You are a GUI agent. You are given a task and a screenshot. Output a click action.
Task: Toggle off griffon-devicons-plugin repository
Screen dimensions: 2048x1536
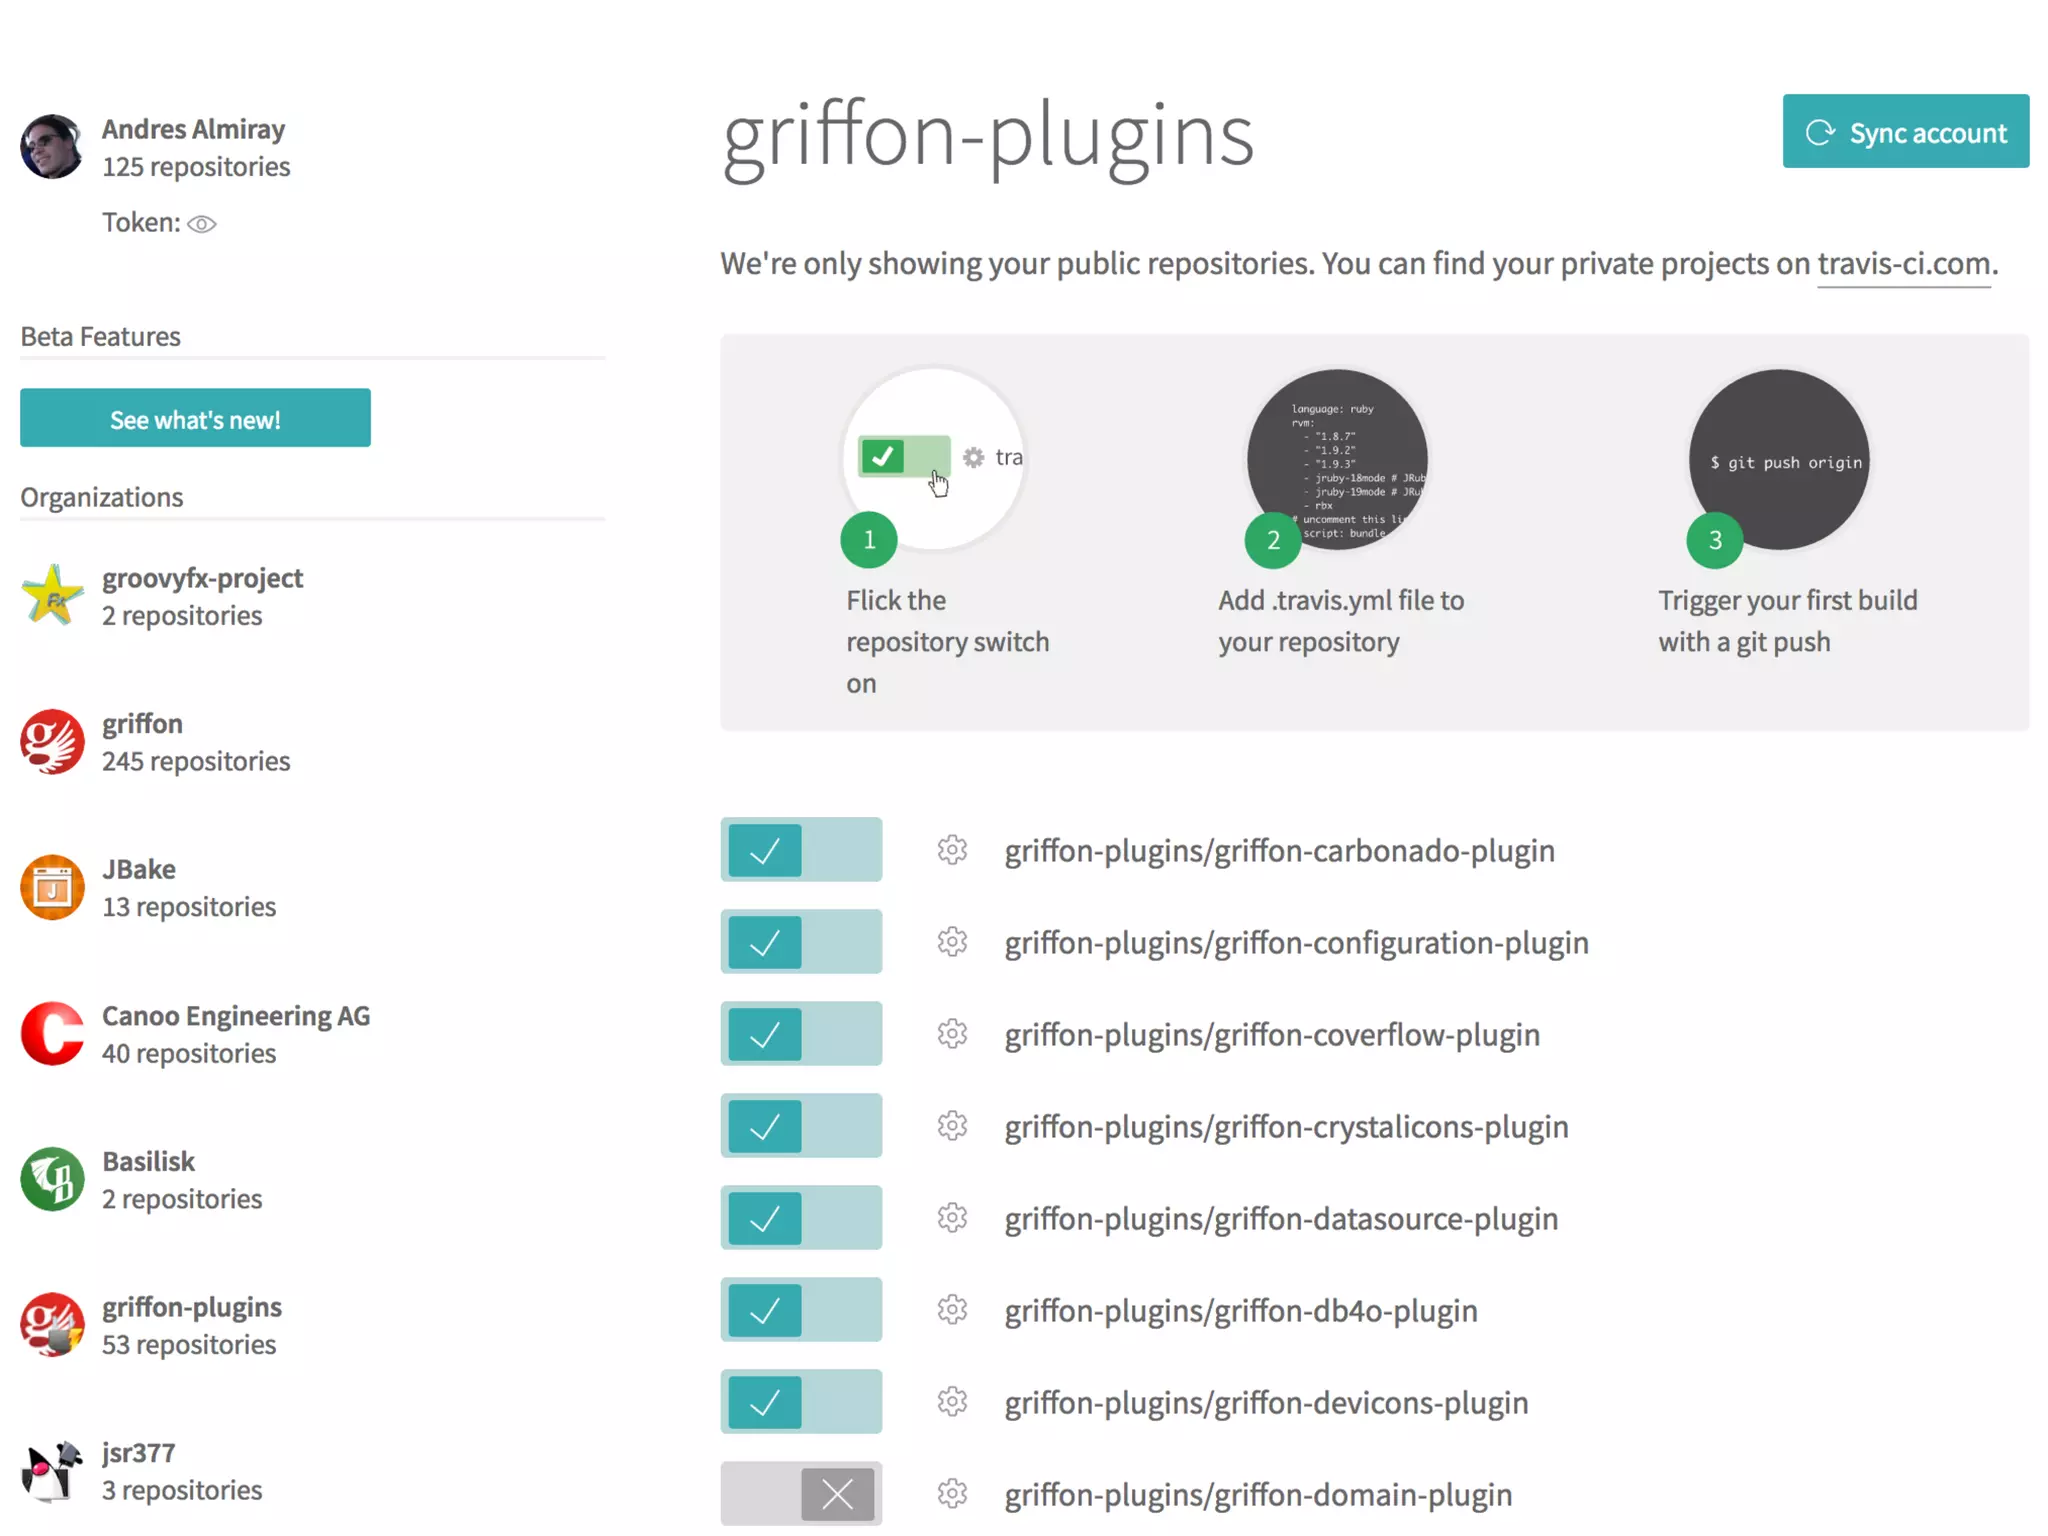pyautogui.click(x=800, y=1402)
